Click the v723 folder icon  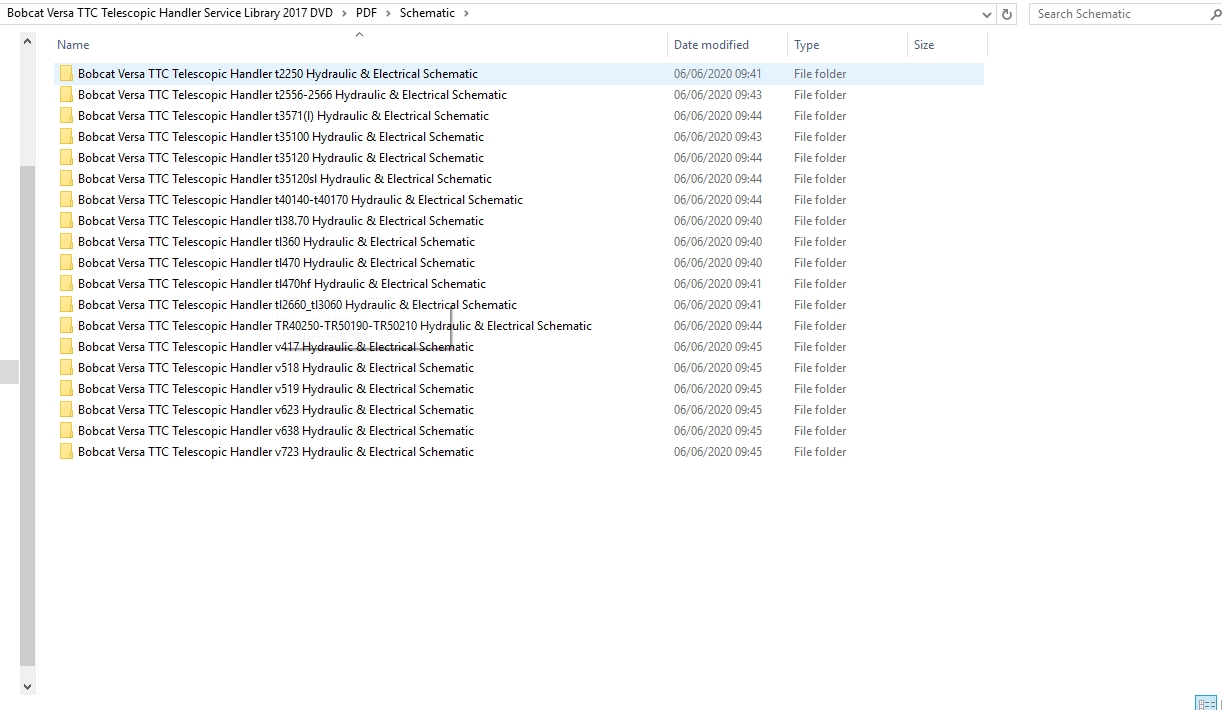click(66, 452)
